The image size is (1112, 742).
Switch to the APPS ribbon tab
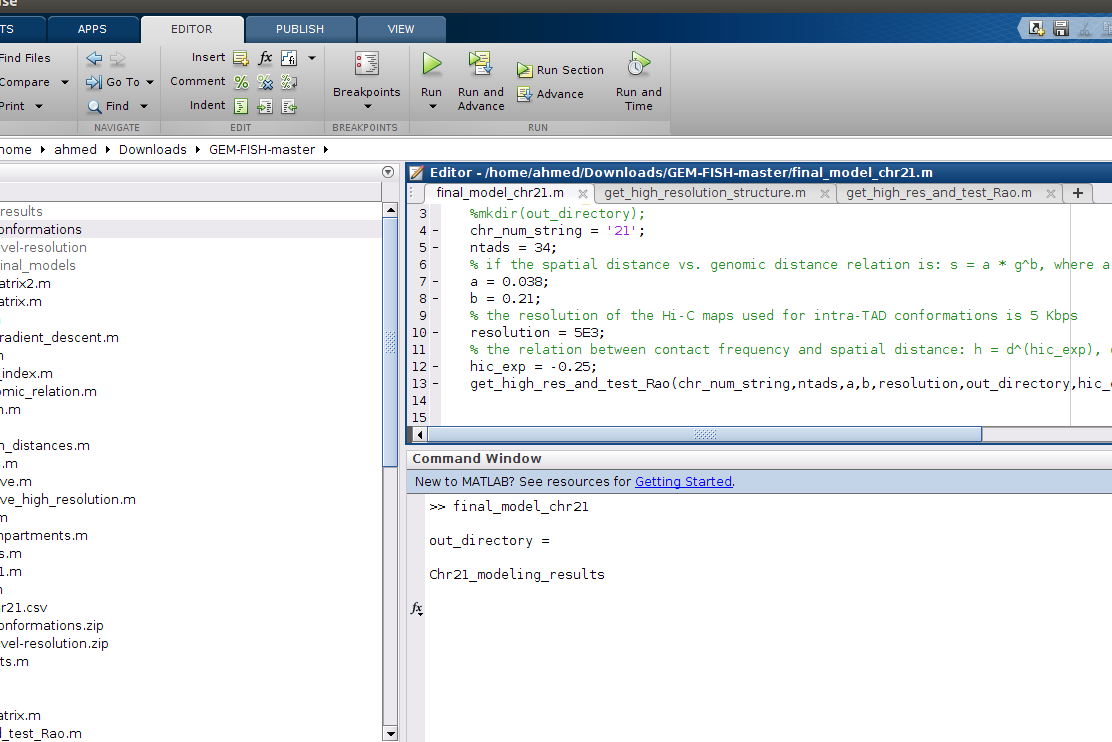(x=92, y=29)
